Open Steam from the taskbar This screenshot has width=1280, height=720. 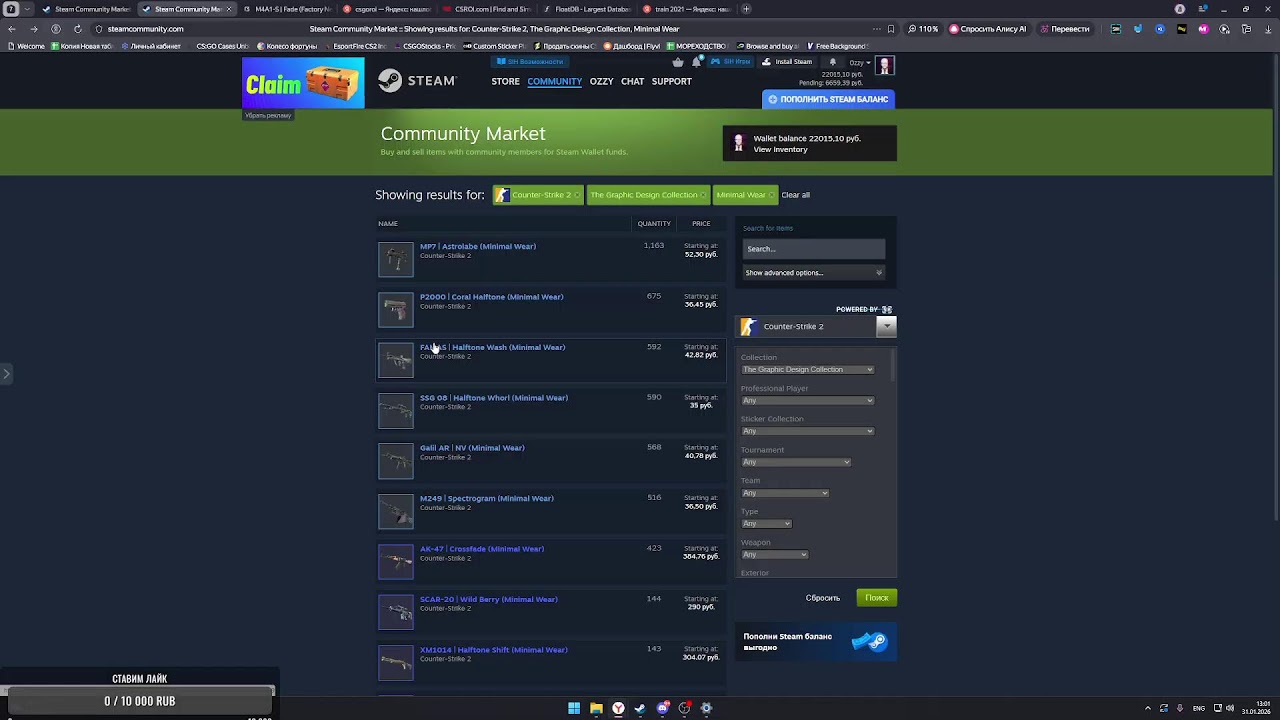(640, 708)
